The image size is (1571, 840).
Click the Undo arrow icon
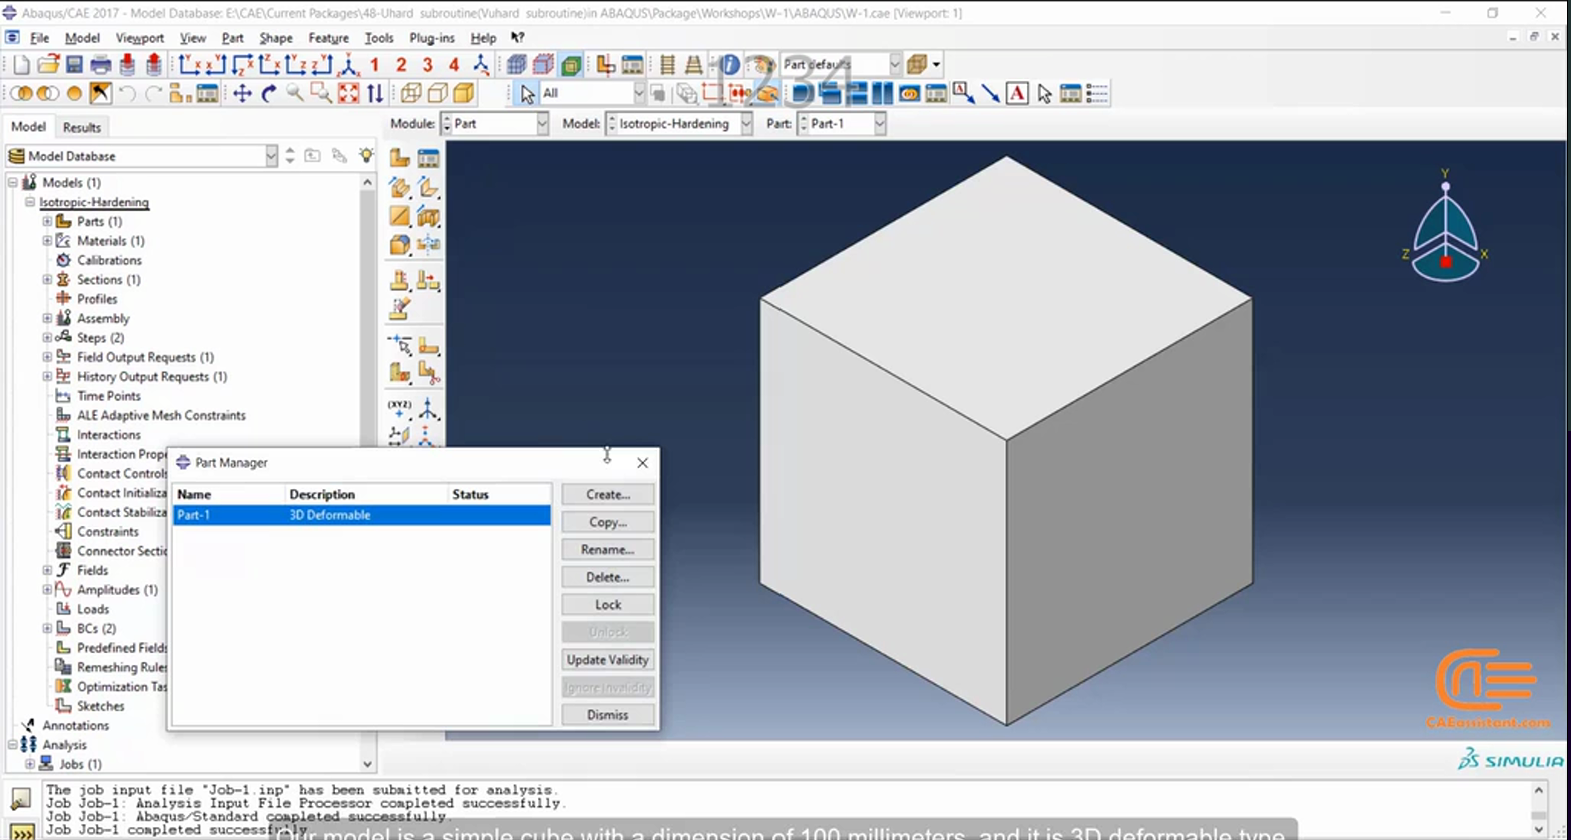click(127, 93)
